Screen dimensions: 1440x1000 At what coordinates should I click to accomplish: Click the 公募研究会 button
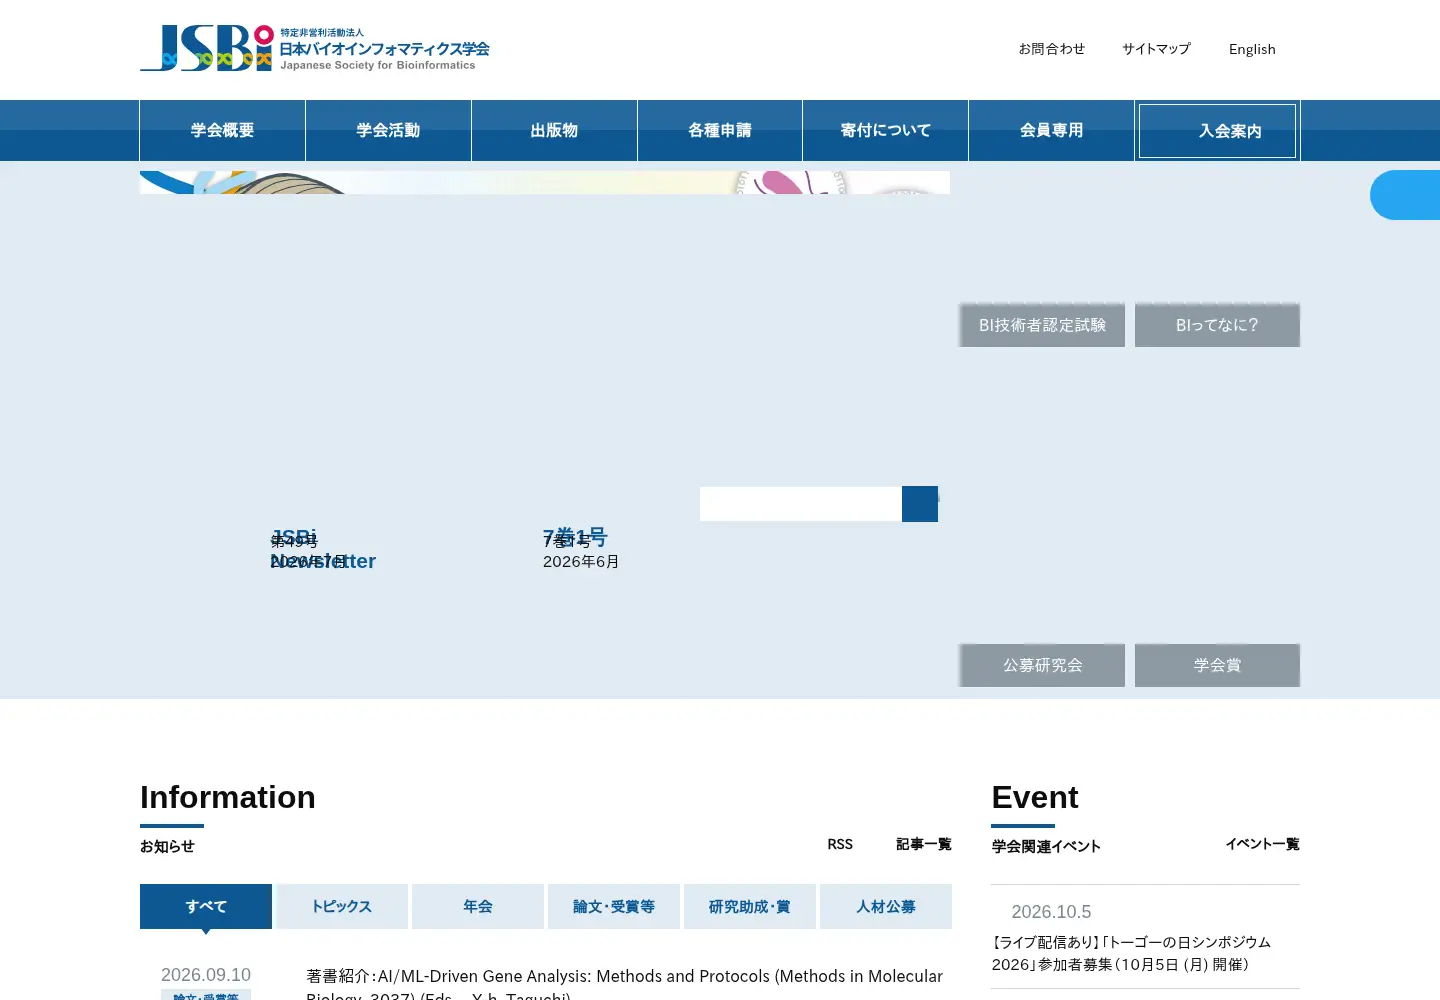(x=1042, y=665)
